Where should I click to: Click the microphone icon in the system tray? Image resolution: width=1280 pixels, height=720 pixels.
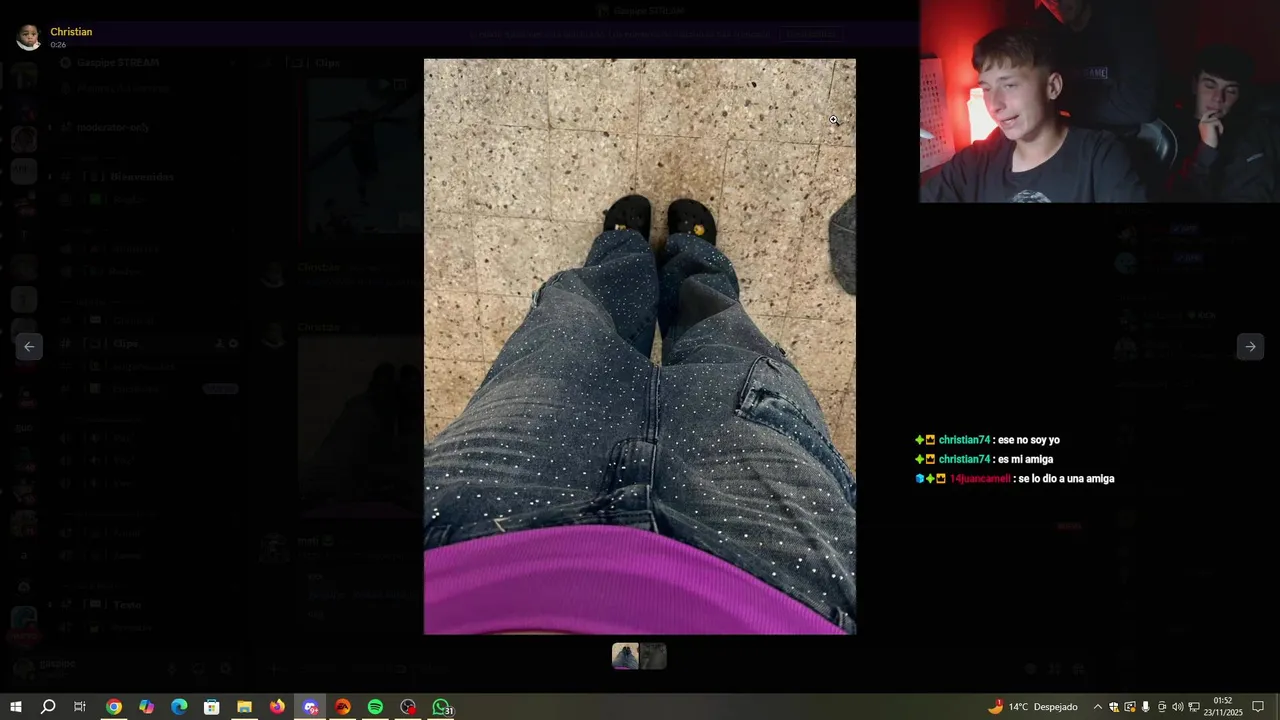[1146, 707]
